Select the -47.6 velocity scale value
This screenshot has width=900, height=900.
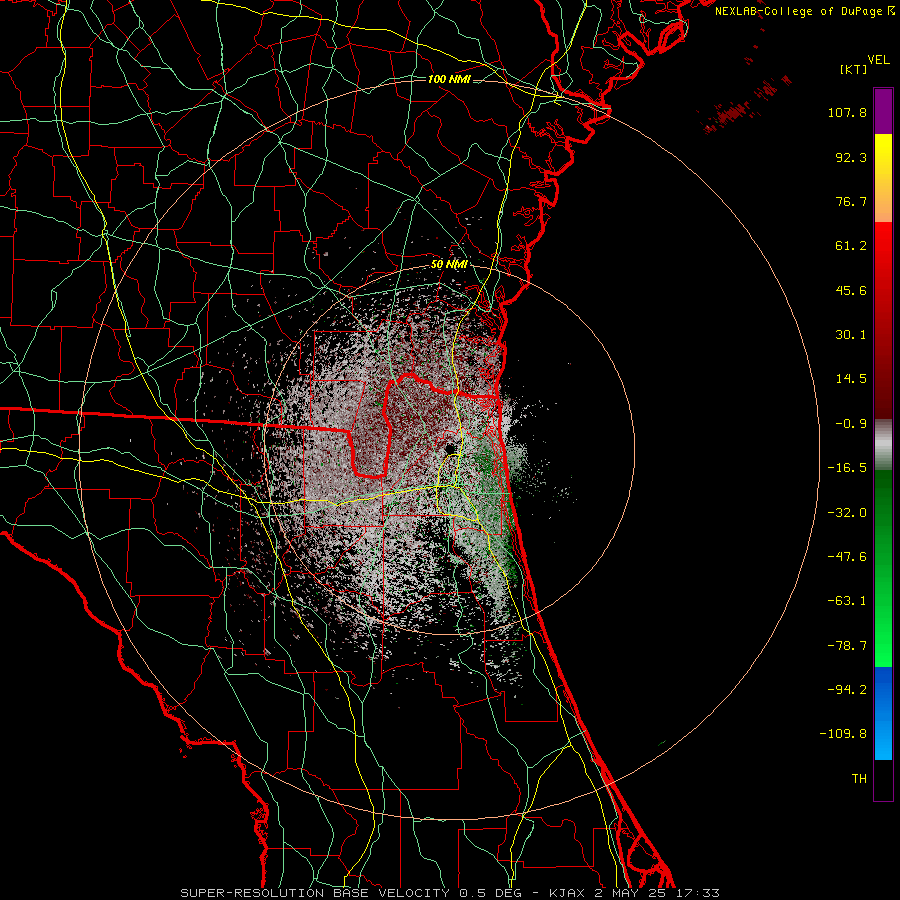pyautogui.click(x=847, y=557)
